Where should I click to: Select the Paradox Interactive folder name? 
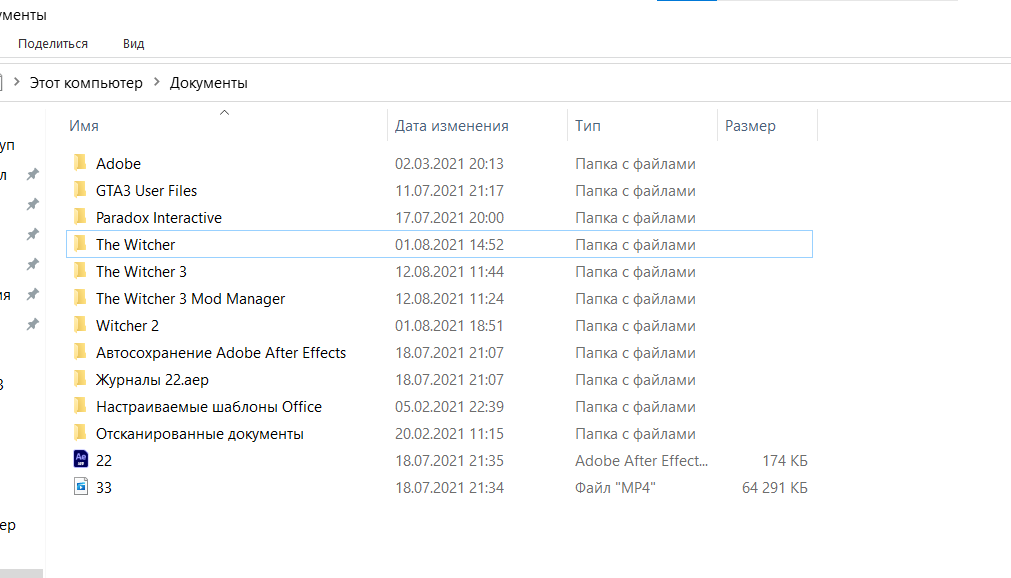click(159, 218)
